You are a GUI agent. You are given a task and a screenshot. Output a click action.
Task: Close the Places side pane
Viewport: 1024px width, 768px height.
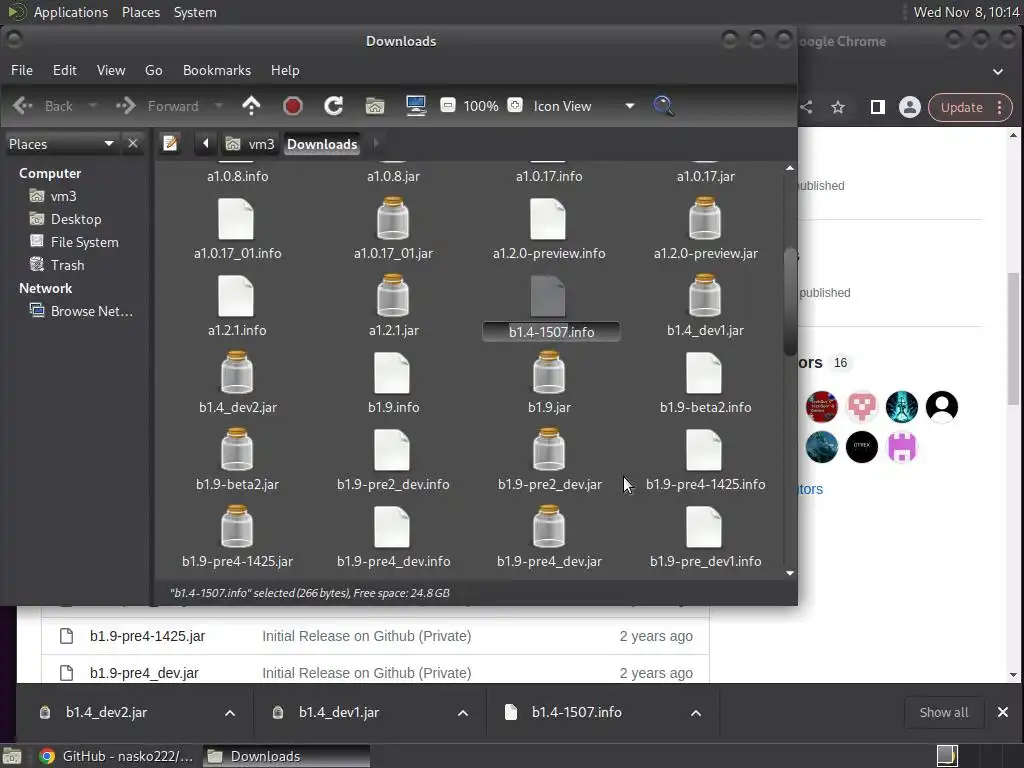(x=133, y=143)
